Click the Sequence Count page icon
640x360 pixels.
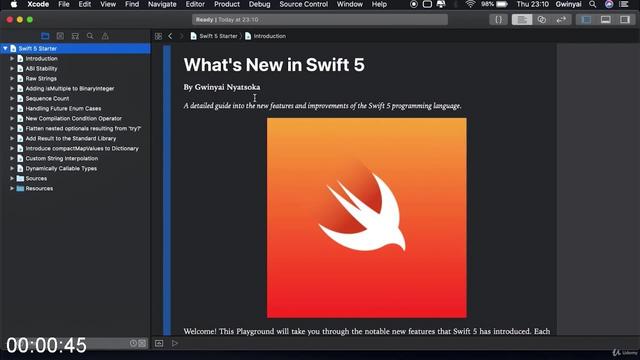[20, 98]
